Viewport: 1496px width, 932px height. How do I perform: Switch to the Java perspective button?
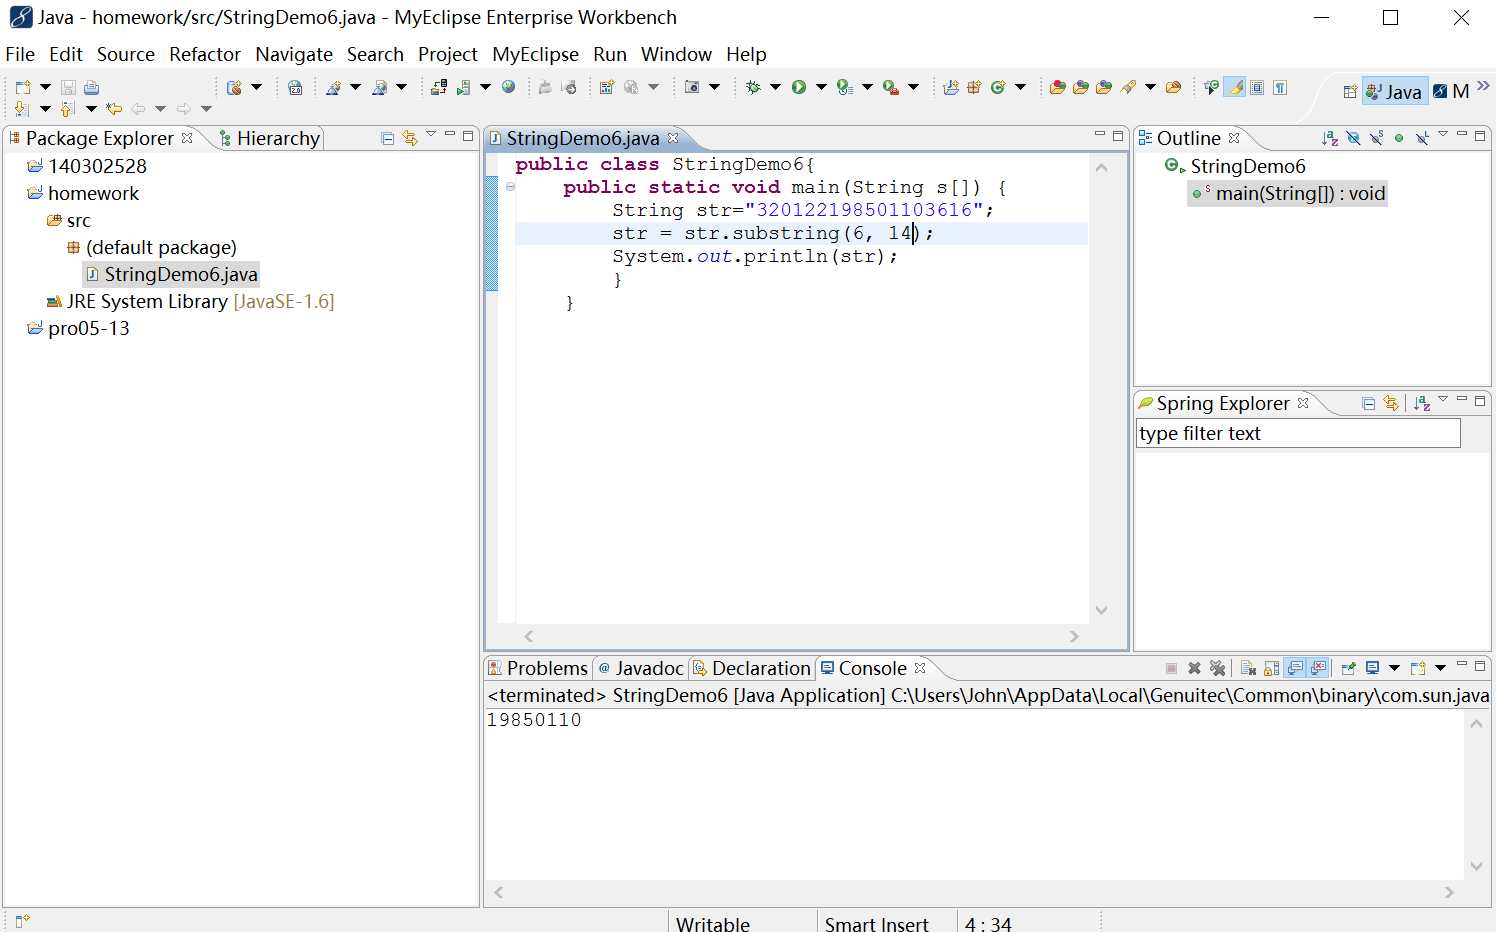[x=1396, y=92]
